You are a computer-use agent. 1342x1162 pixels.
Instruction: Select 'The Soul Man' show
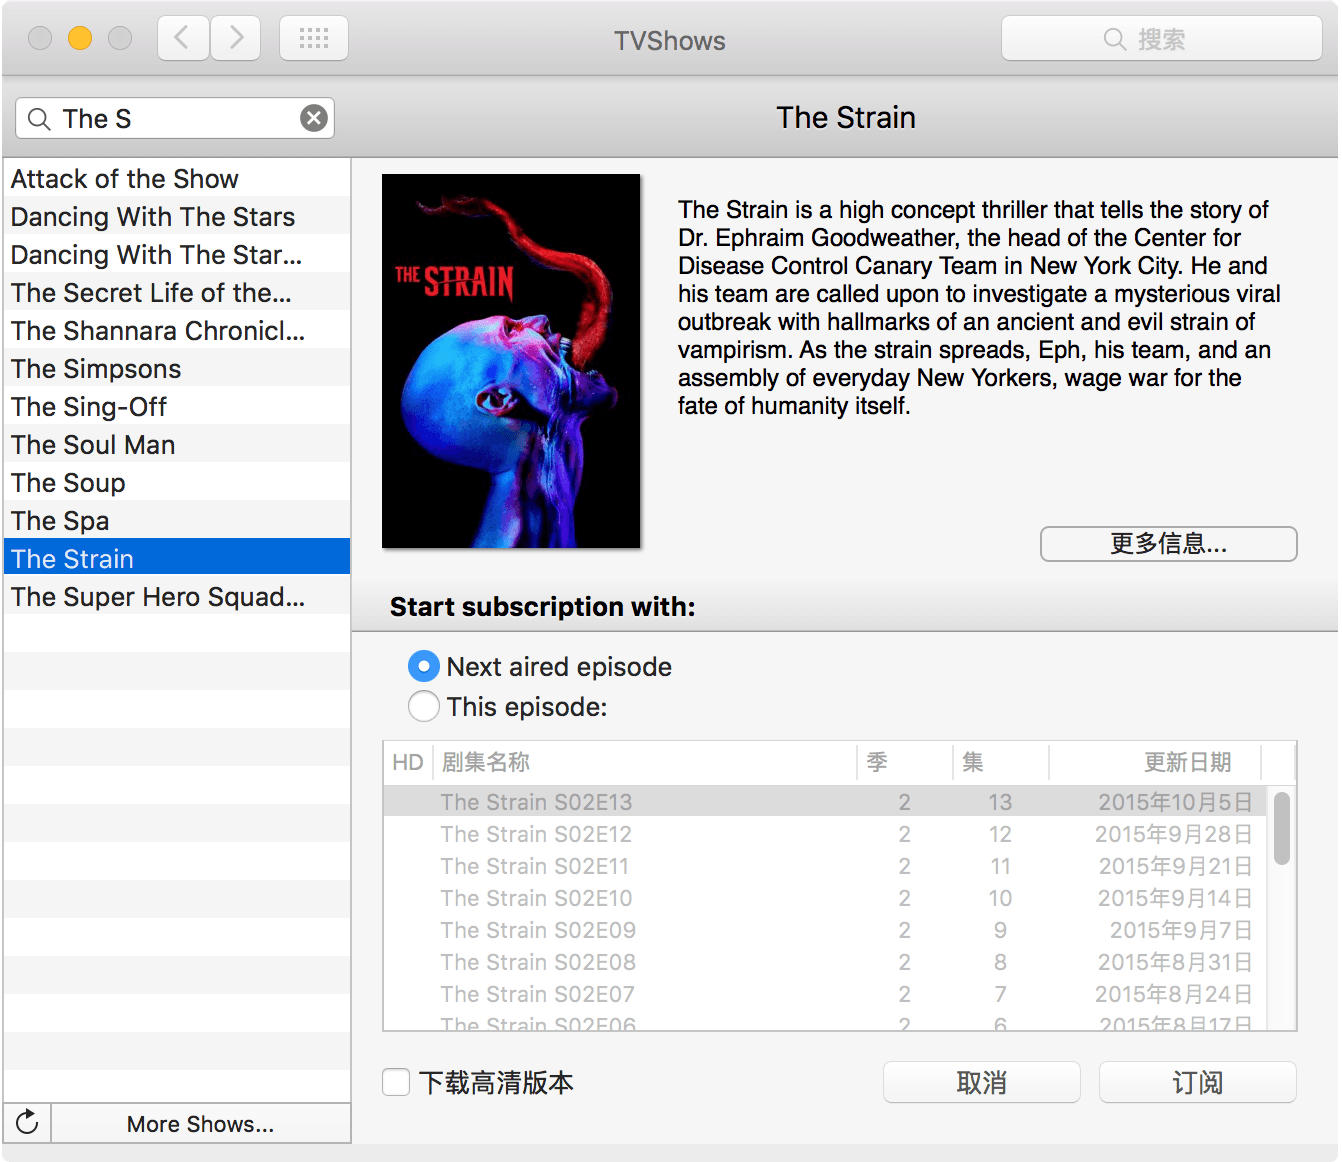pos(177,444)
